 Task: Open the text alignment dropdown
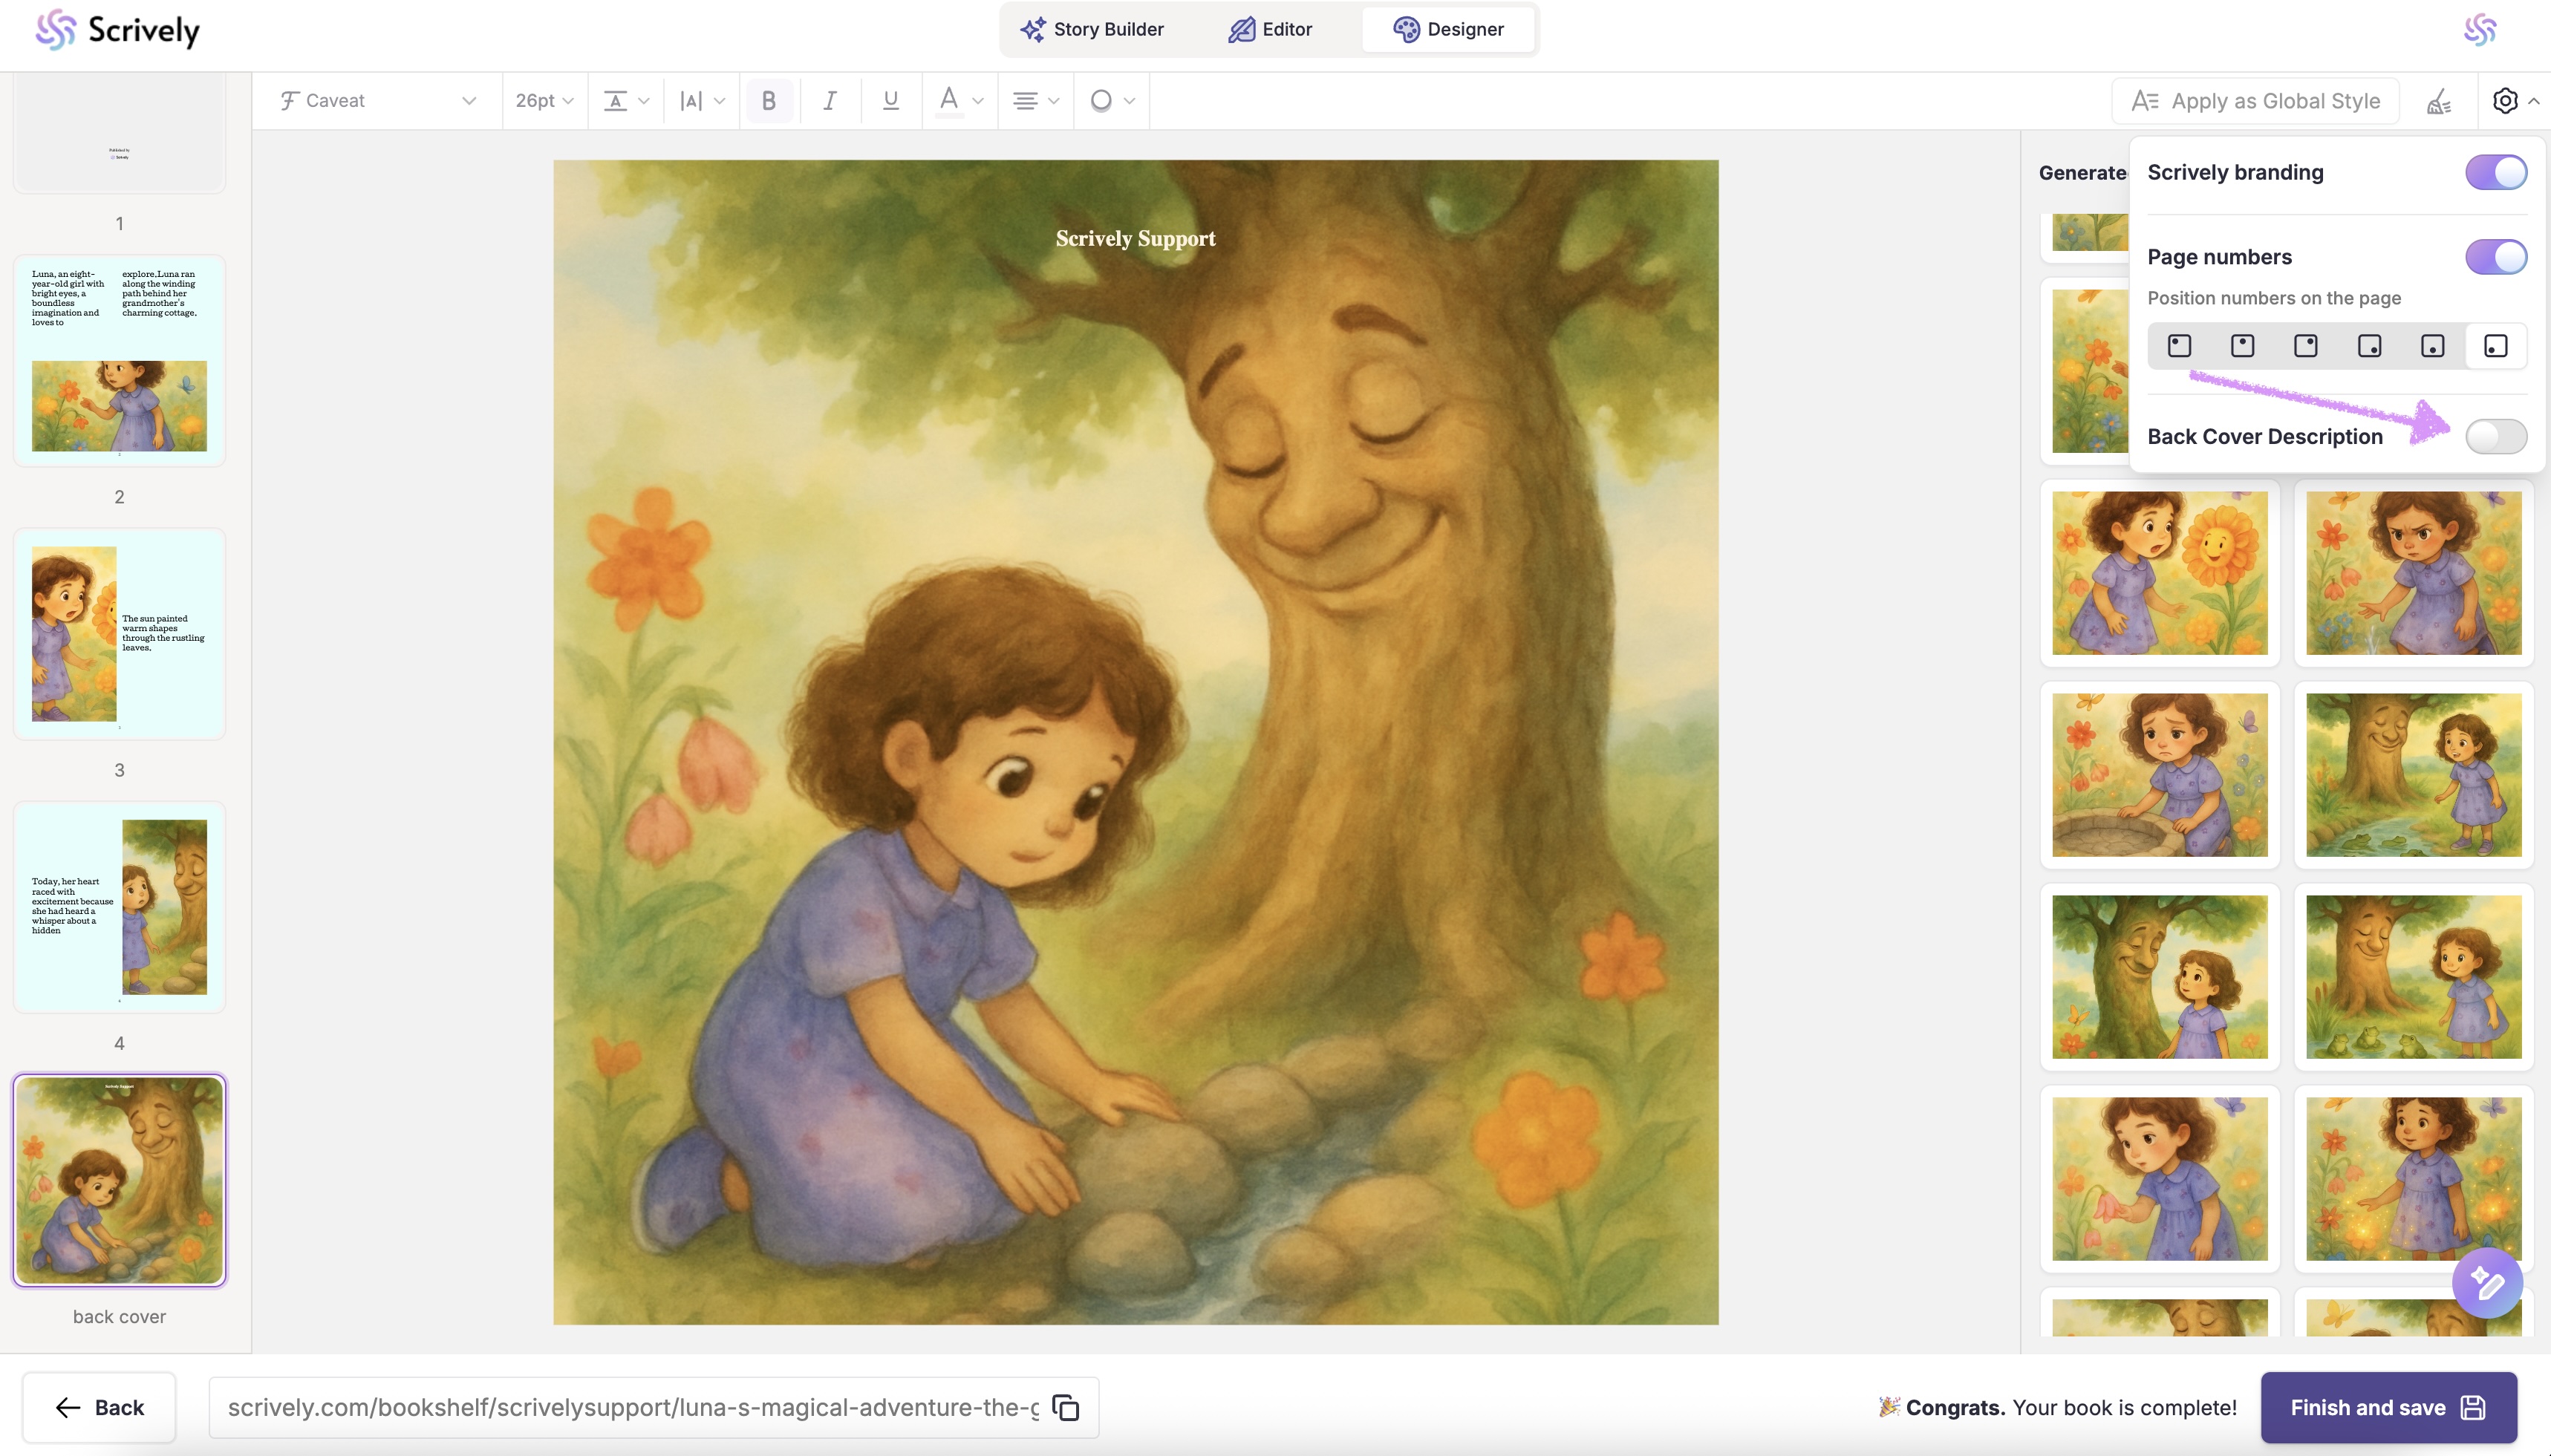pos(1035,101)
